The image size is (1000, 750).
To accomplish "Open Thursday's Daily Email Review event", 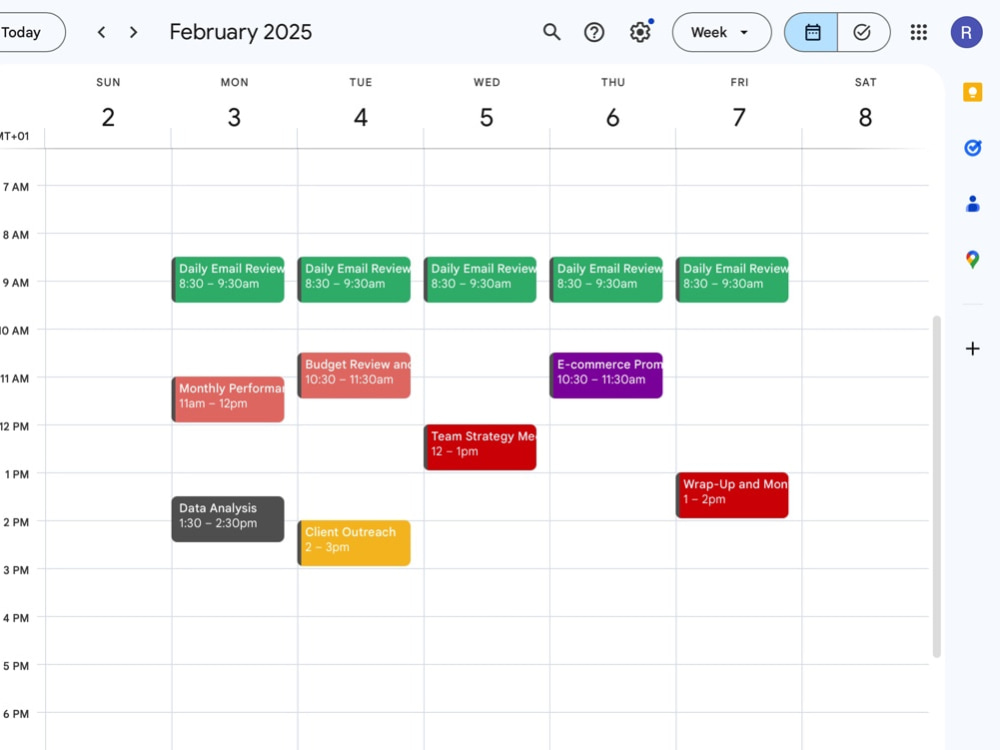I will coord(606,279).
